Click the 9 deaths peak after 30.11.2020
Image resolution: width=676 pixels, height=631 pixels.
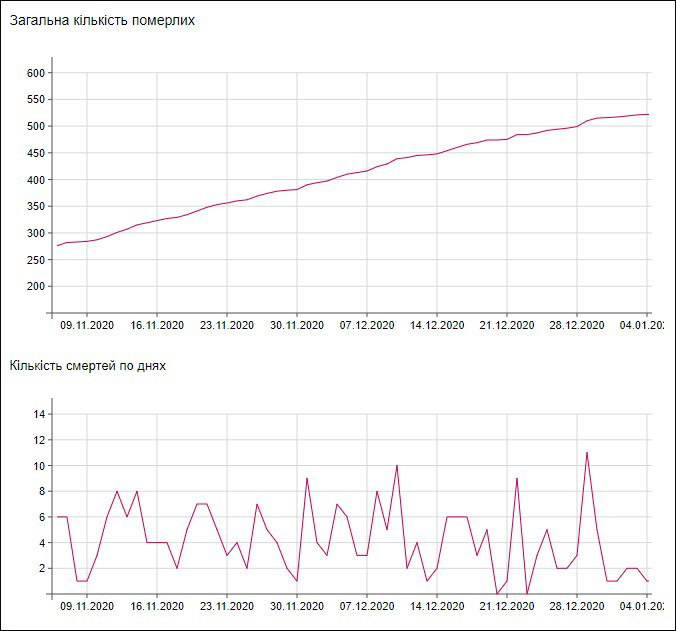[x=307, y=478]
